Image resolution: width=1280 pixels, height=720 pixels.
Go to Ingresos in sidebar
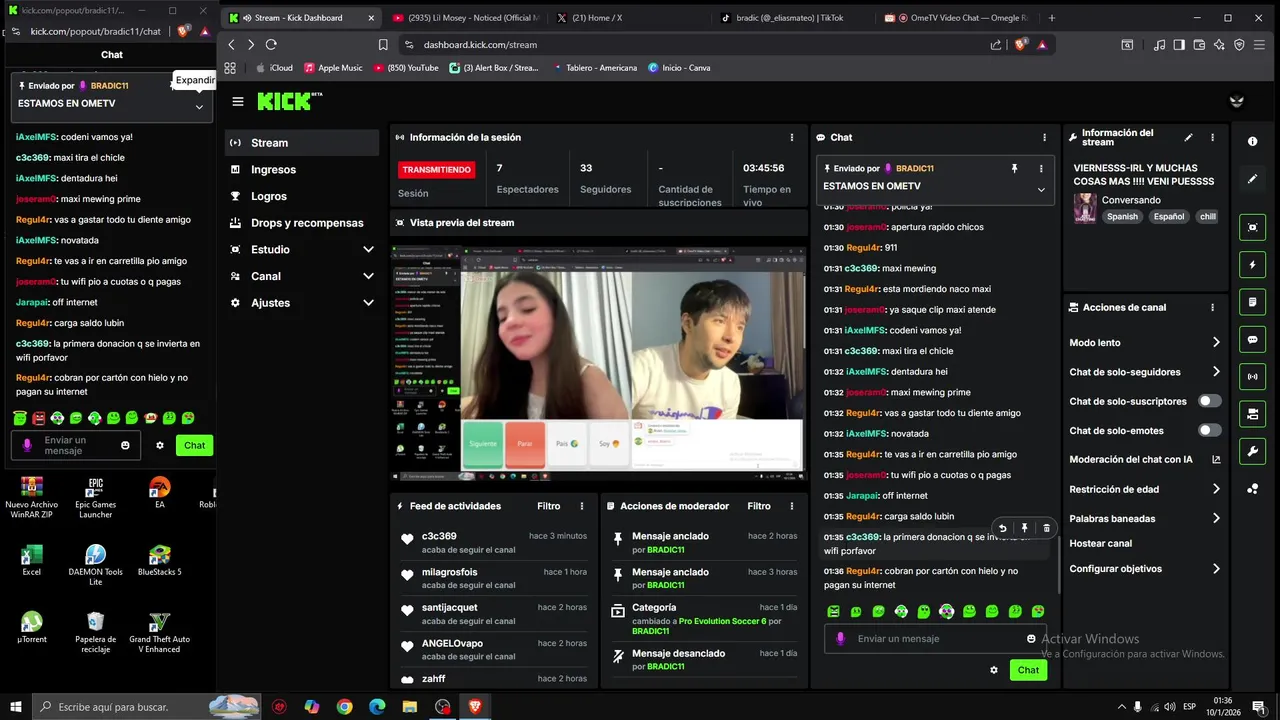click(302, 170)
